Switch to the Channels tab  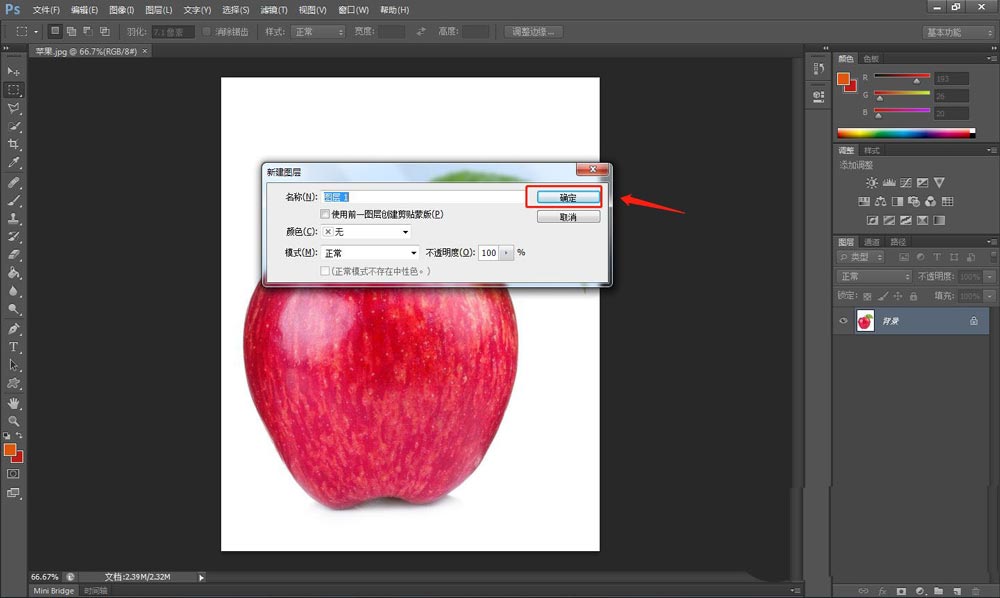coord(871,242)
